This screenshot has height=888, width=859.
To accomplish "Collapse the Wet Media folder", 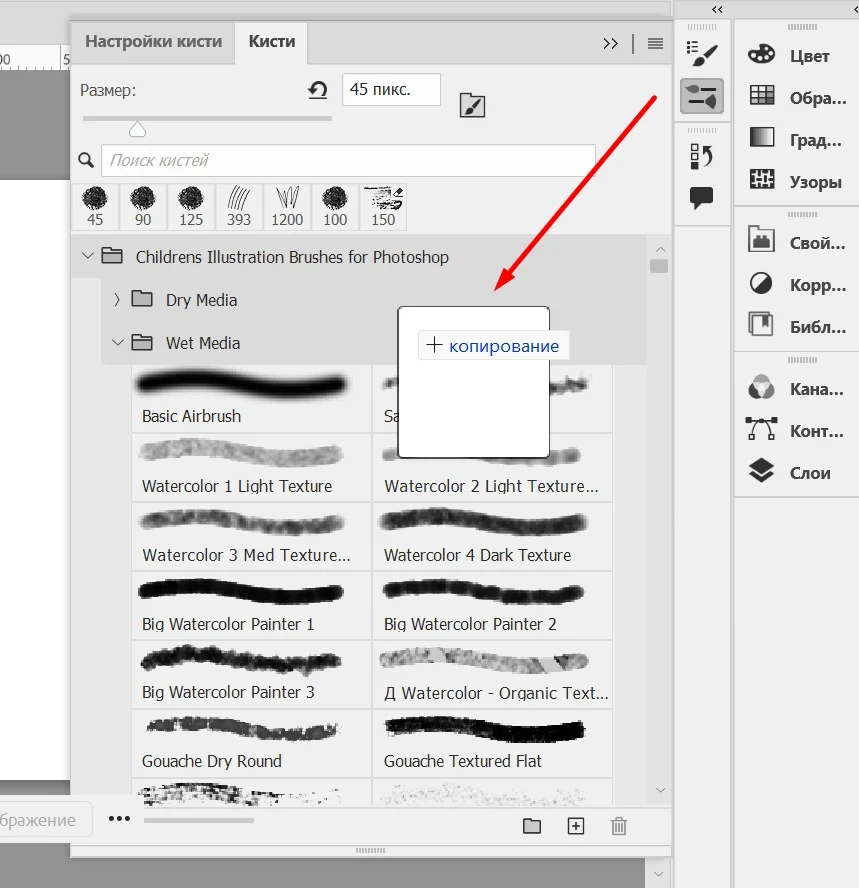I will pyautogui.click(x=117, y=343).
